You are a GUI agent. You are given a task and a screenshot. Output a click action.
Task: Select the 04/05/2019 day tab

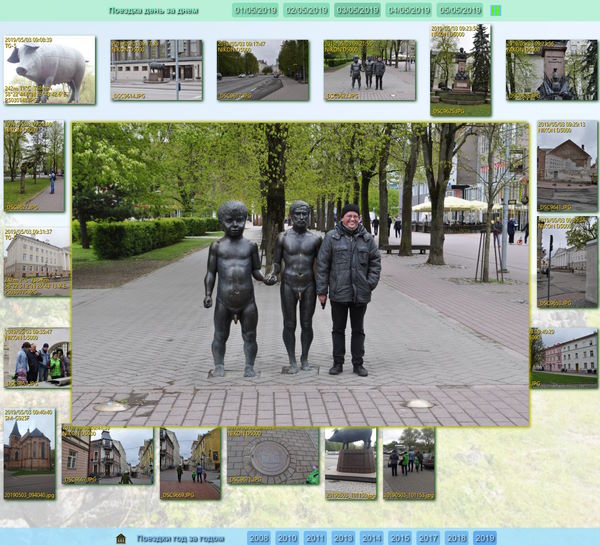[409, 10]
